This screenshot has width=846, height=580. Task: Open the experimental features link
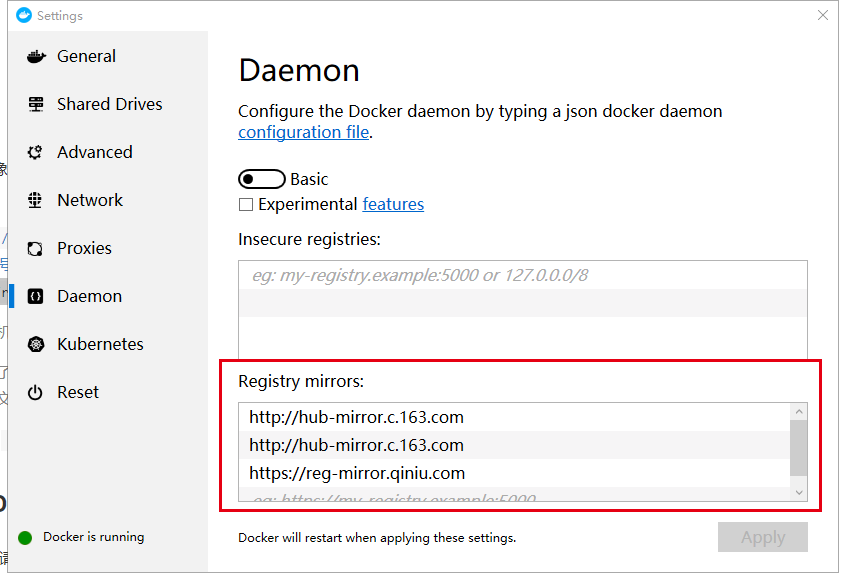(393, 205)
